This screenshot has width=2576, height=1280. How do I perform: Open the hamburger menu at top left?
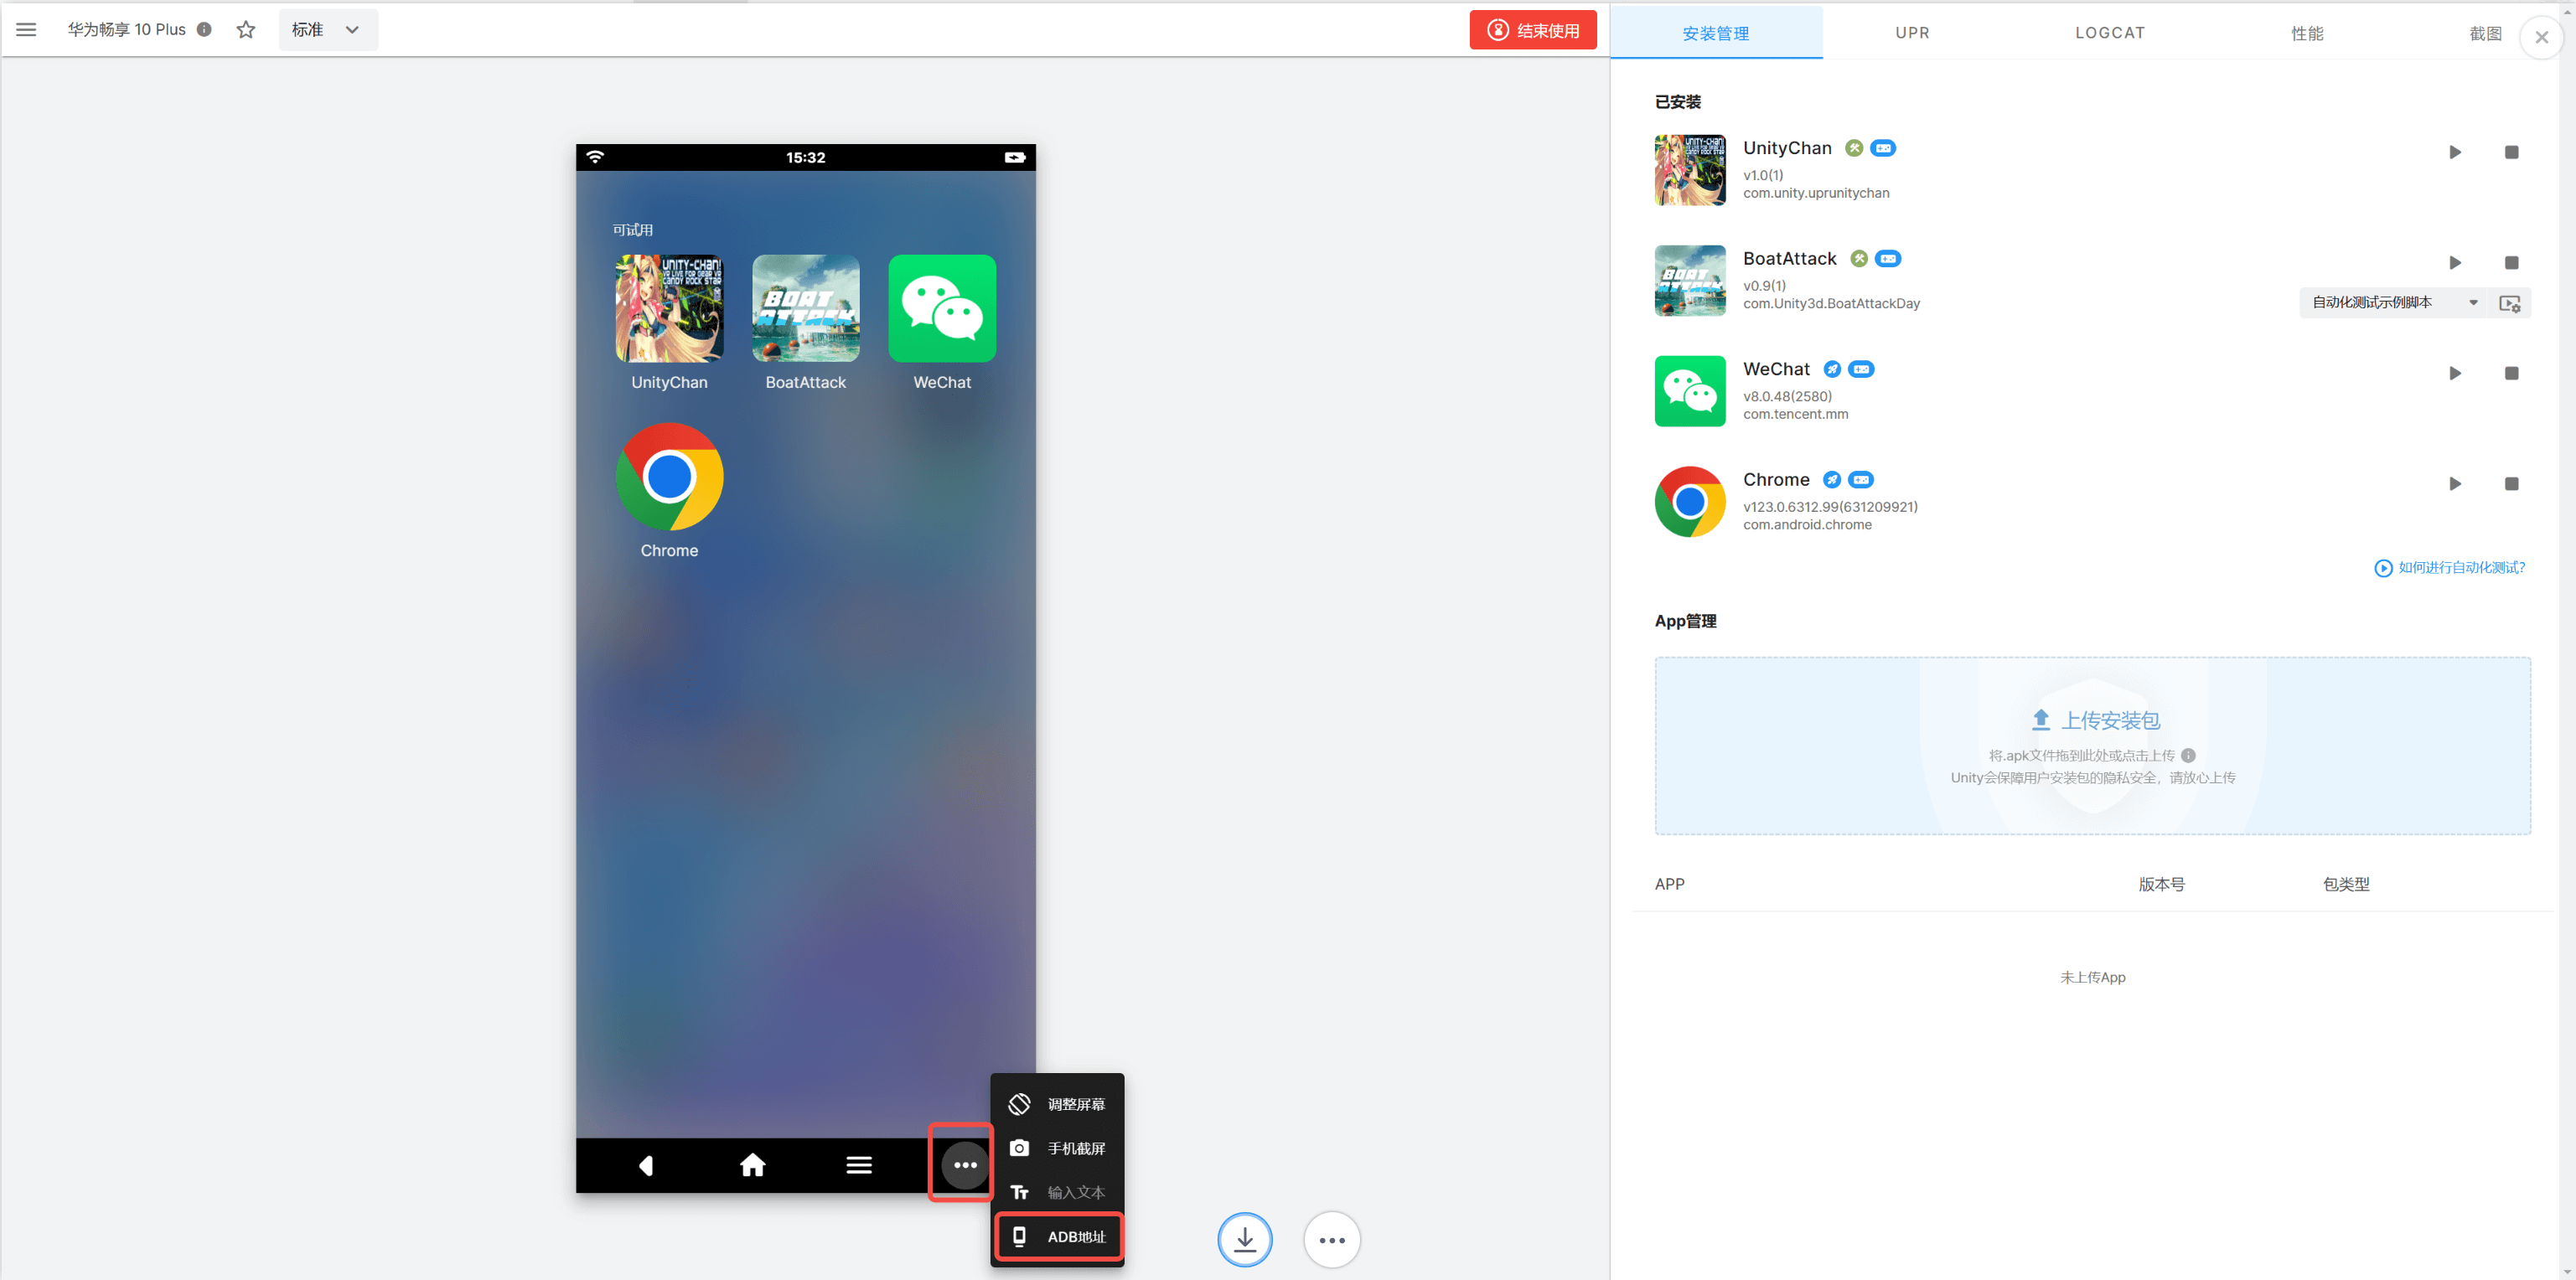(x=27, y=30)
